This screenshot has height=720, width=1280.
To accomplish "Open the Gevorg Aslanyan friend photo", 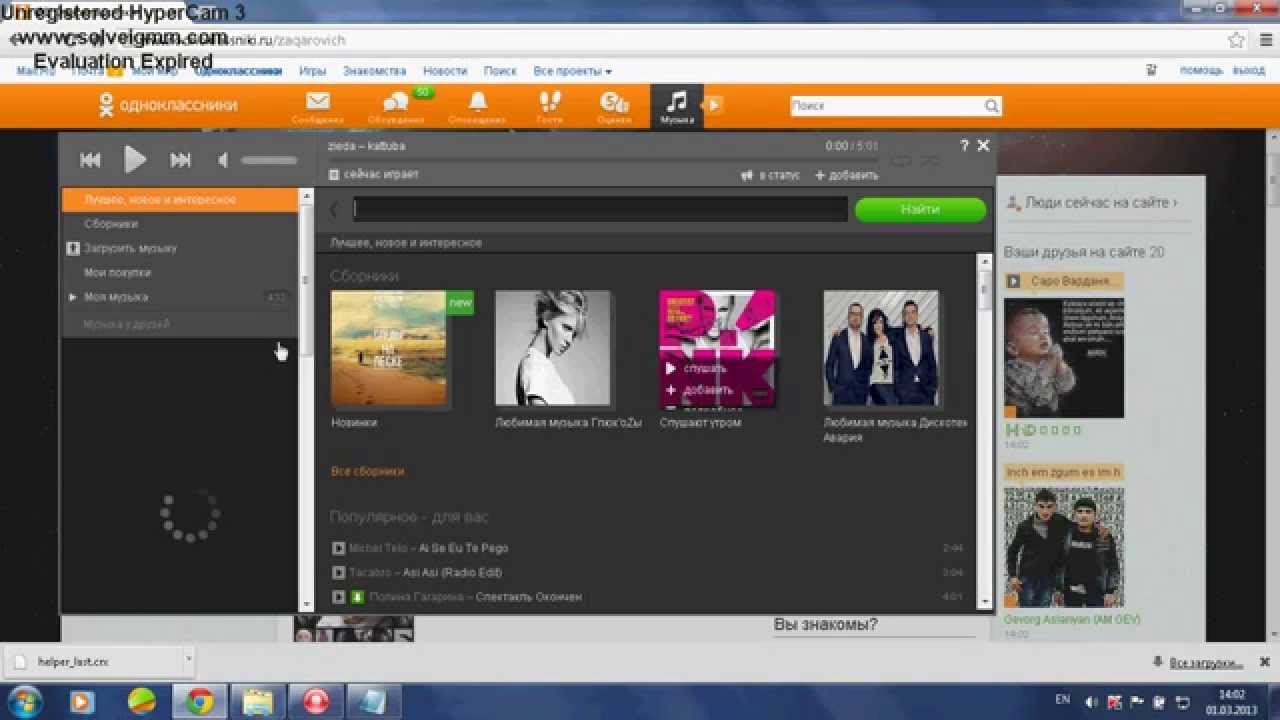I will point(1064,548).
